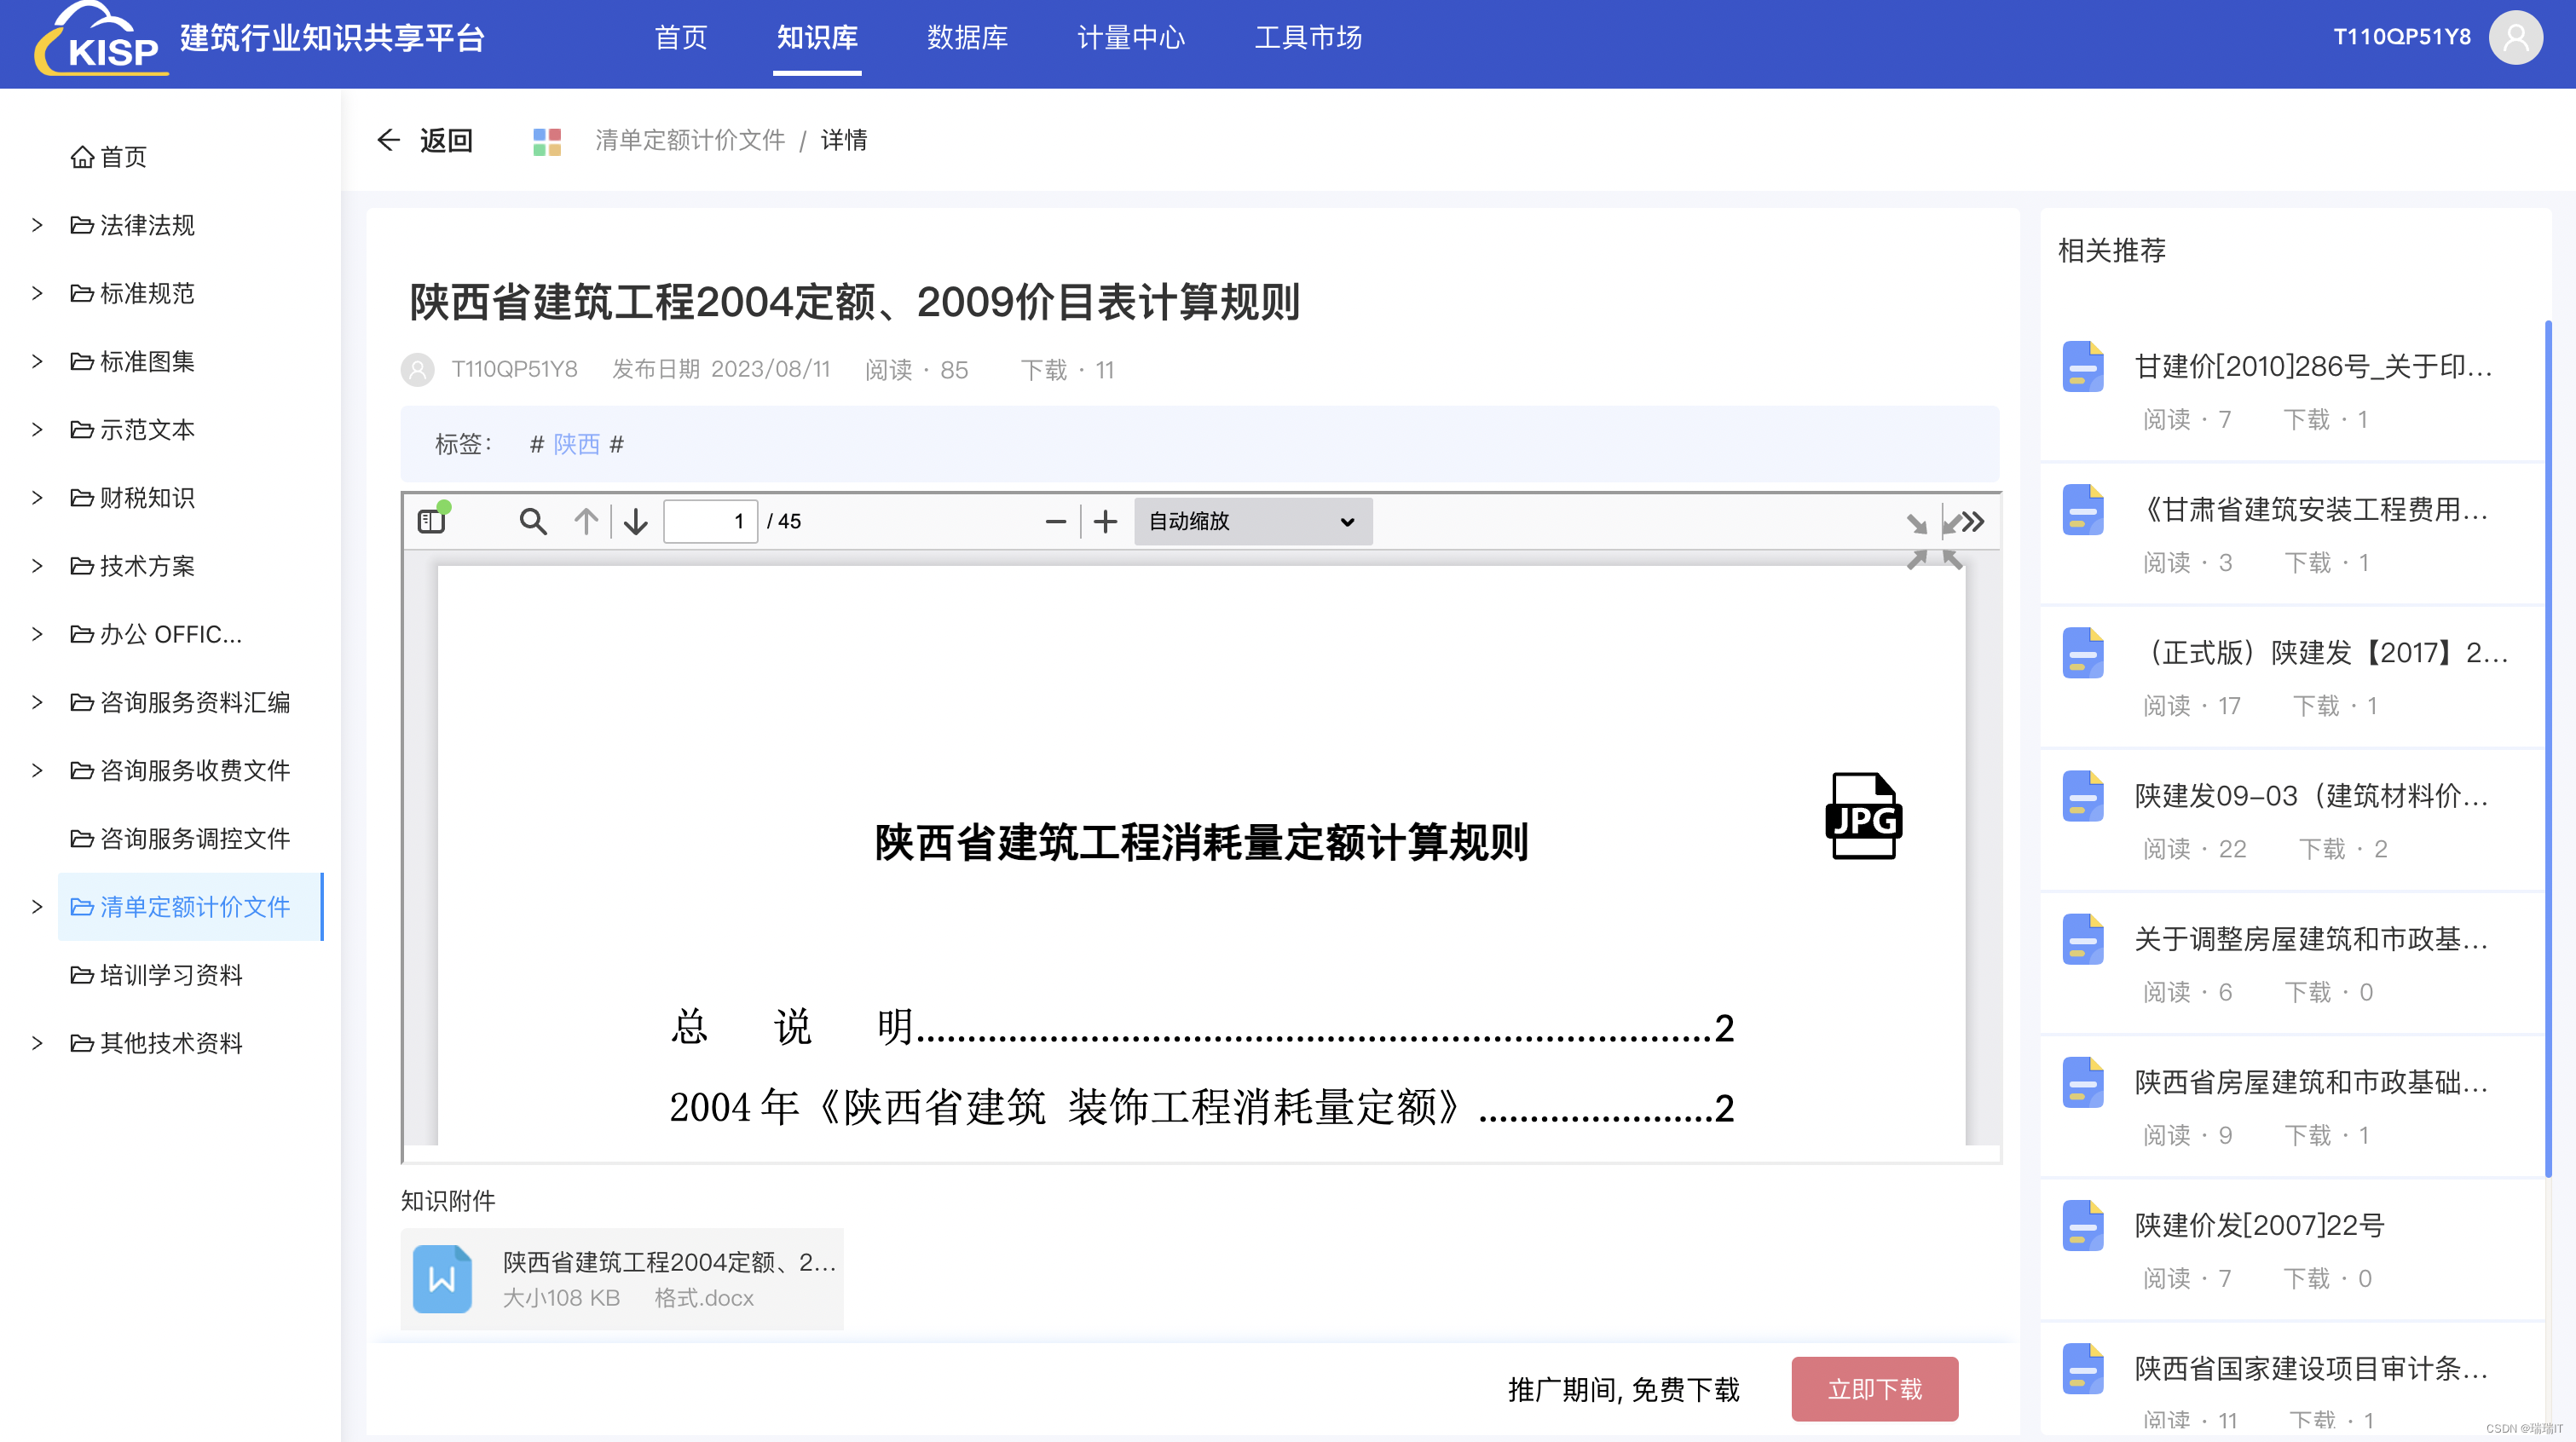Viewport: 2576px width, 1442px height.
Task: Click the JPG file icon
Action: pyautogui.click(x=1863, y=816)
